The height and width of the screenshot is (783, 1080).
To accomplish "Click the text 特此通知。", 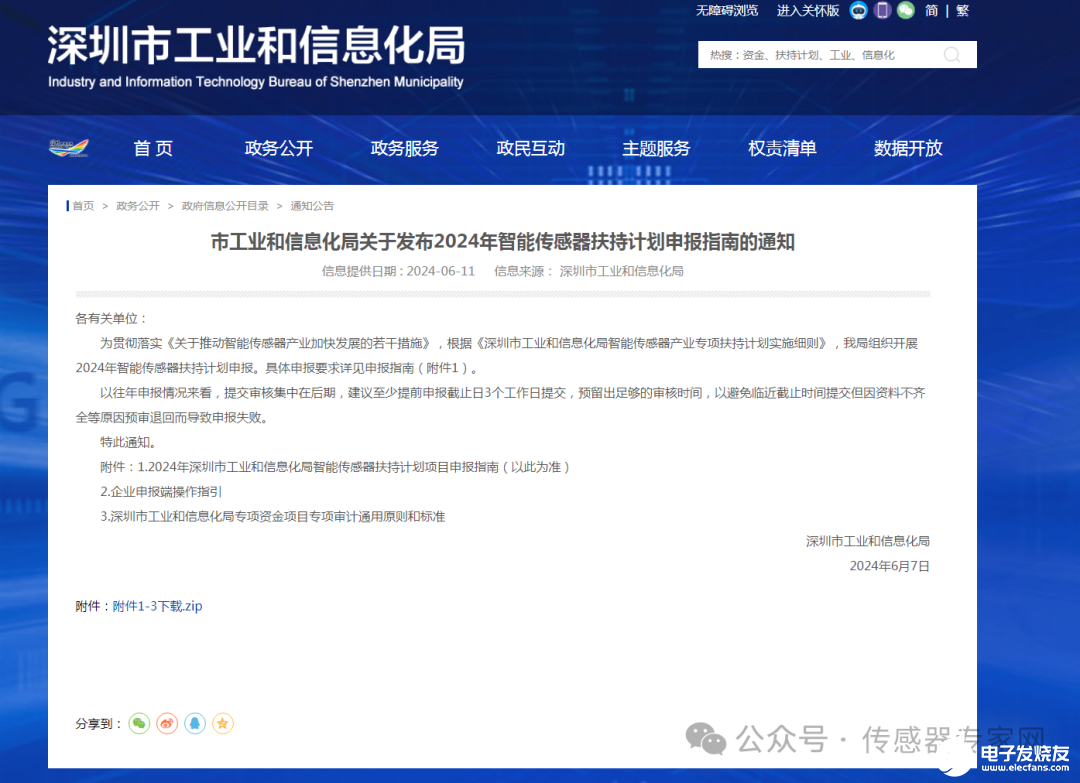I will click(129, 442).
